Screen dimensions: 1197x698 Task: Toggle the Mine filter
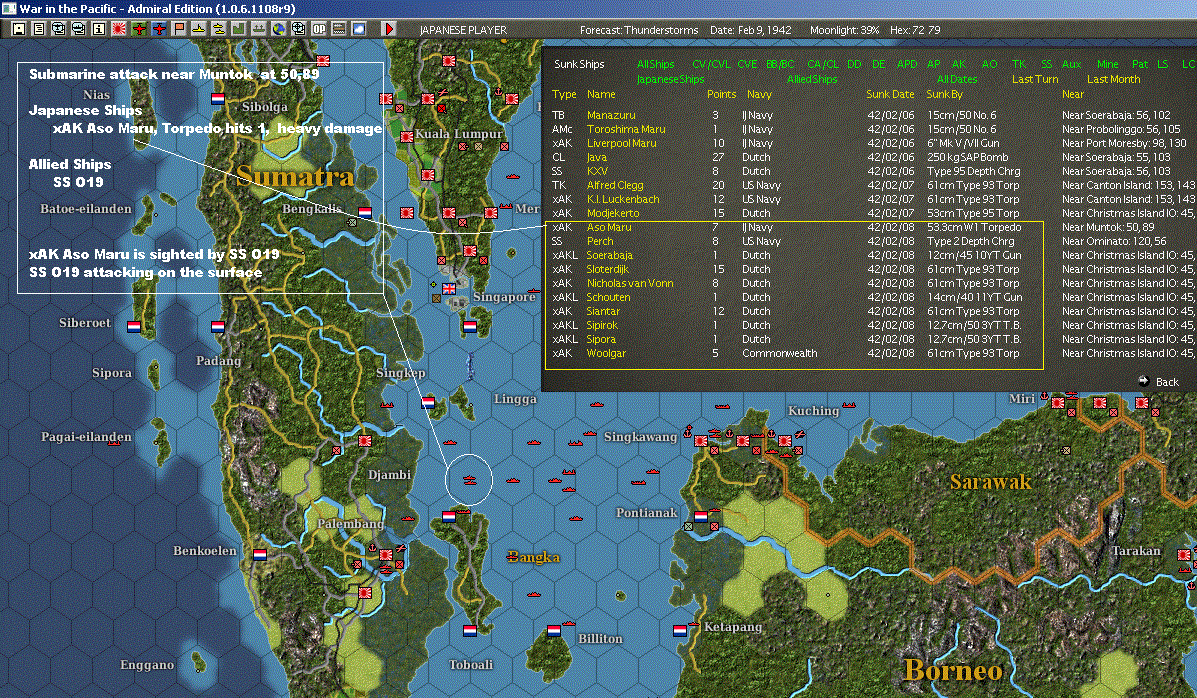click(x=1108, y=64)
